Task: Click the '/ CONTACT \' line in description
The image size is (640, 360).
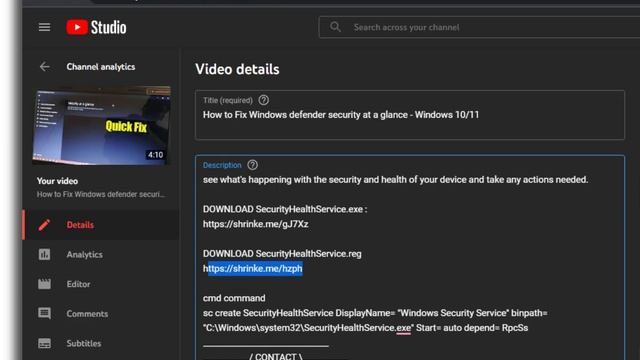Action: pyautogui.click(x=276, y=356)
